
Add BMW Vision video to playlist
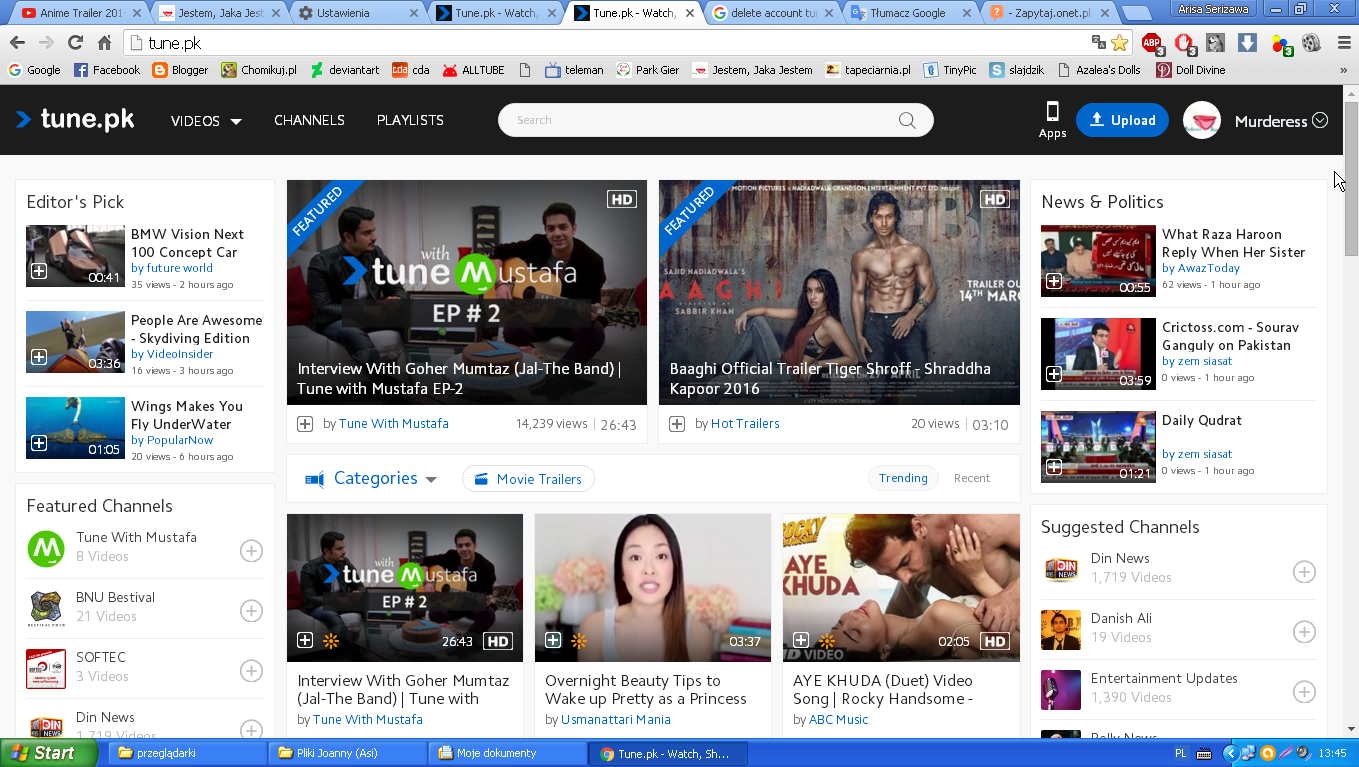(x=38, y=271)
